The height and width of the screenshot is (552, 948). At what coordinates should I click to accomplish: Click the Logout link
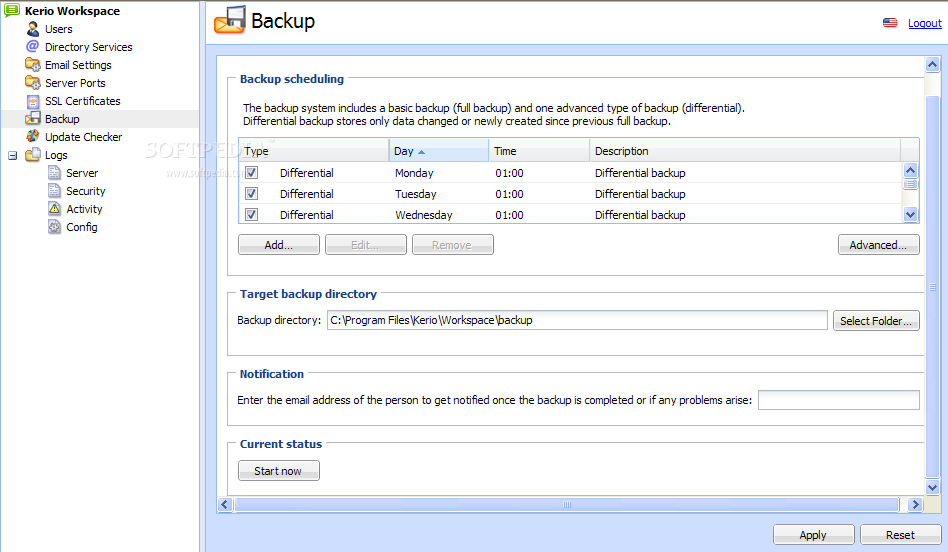(924, 23)
